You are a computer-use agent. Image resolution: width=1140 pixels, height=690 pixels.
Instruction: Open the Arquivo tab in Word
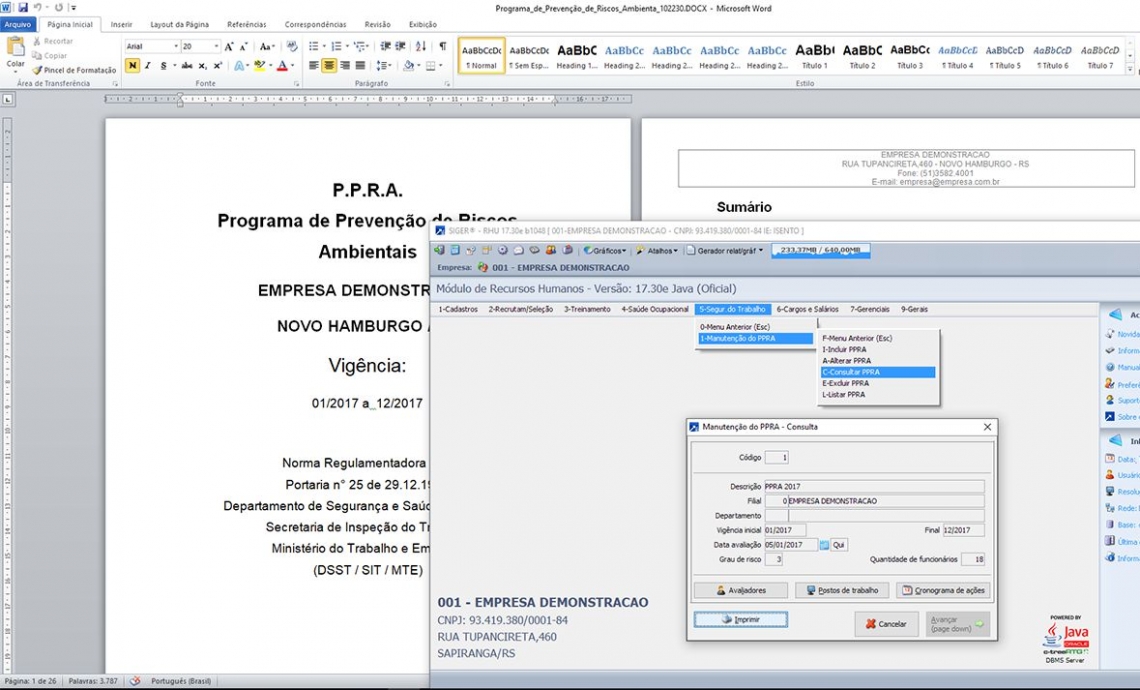[x=17, y=24]
